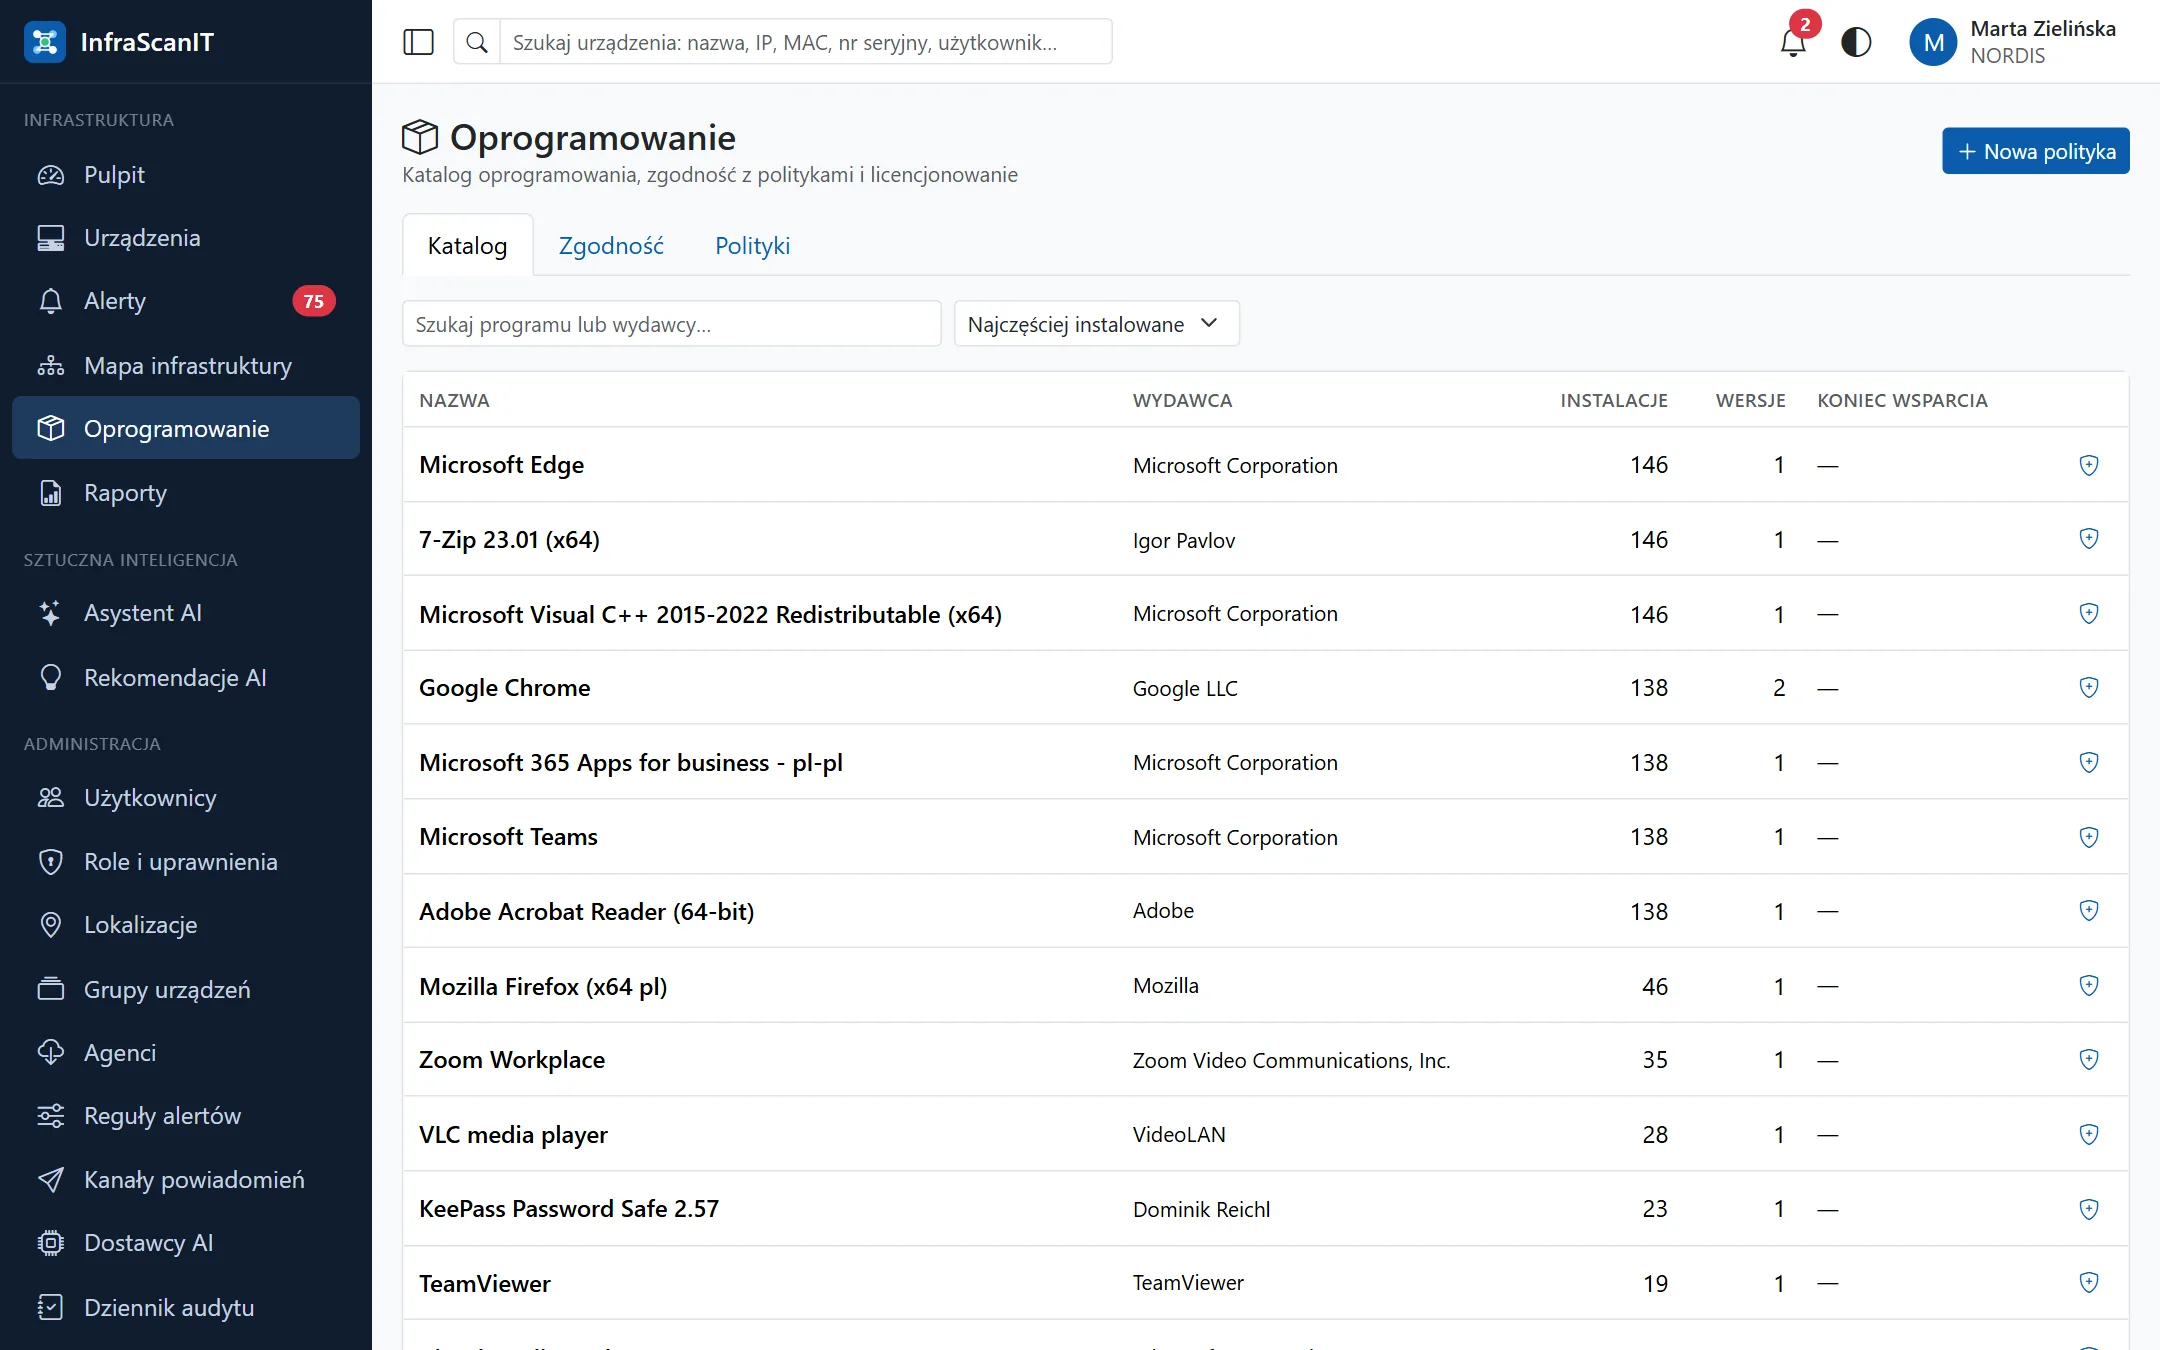Viewport: 2160px width, 1350px height.
Task: Open the notifications bell
Action: (1793, 42)
